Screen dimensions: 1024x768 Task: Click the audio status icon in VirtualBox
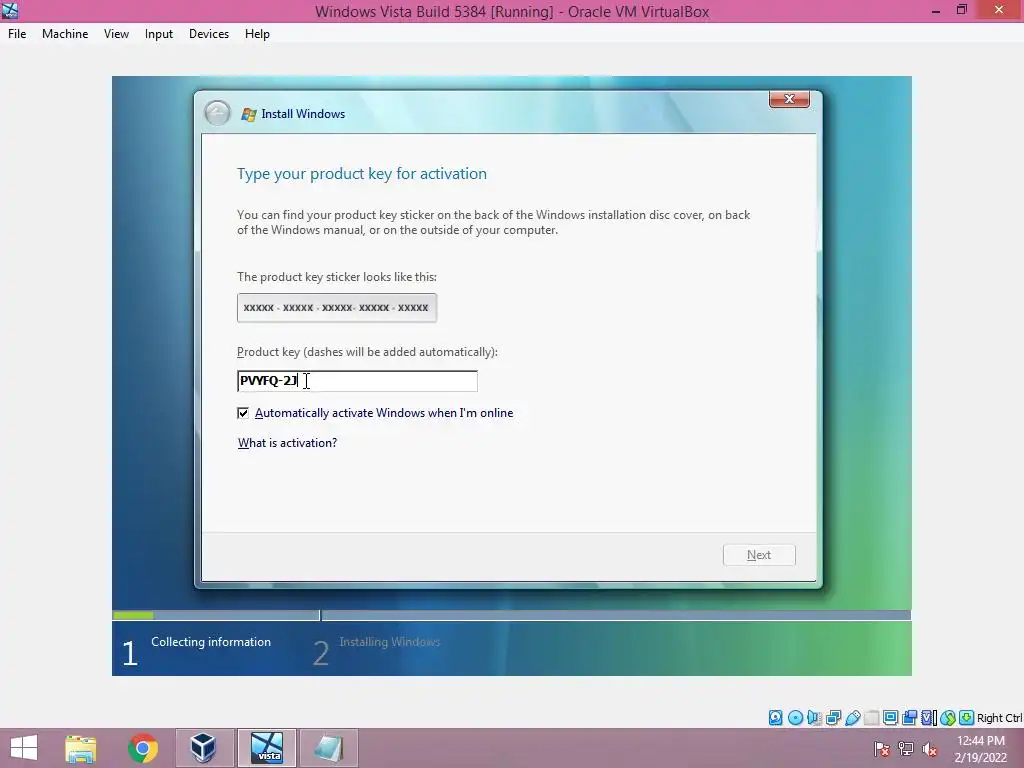[x=814, y=718]
